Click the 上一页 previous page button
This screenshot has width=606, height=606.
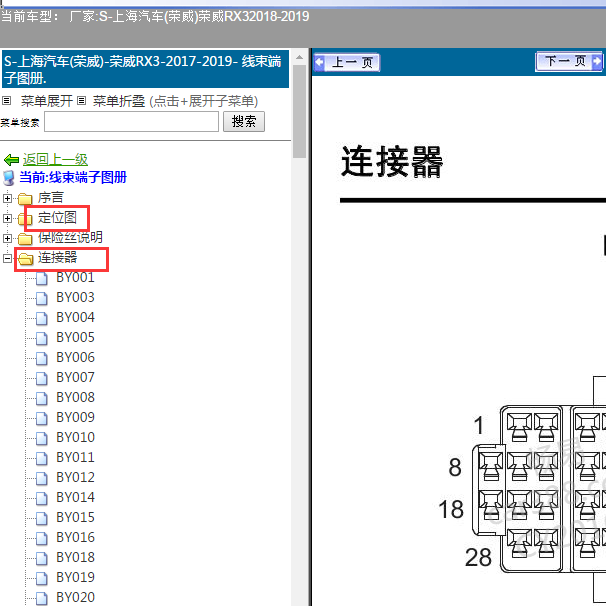click(x=347, y=62)
